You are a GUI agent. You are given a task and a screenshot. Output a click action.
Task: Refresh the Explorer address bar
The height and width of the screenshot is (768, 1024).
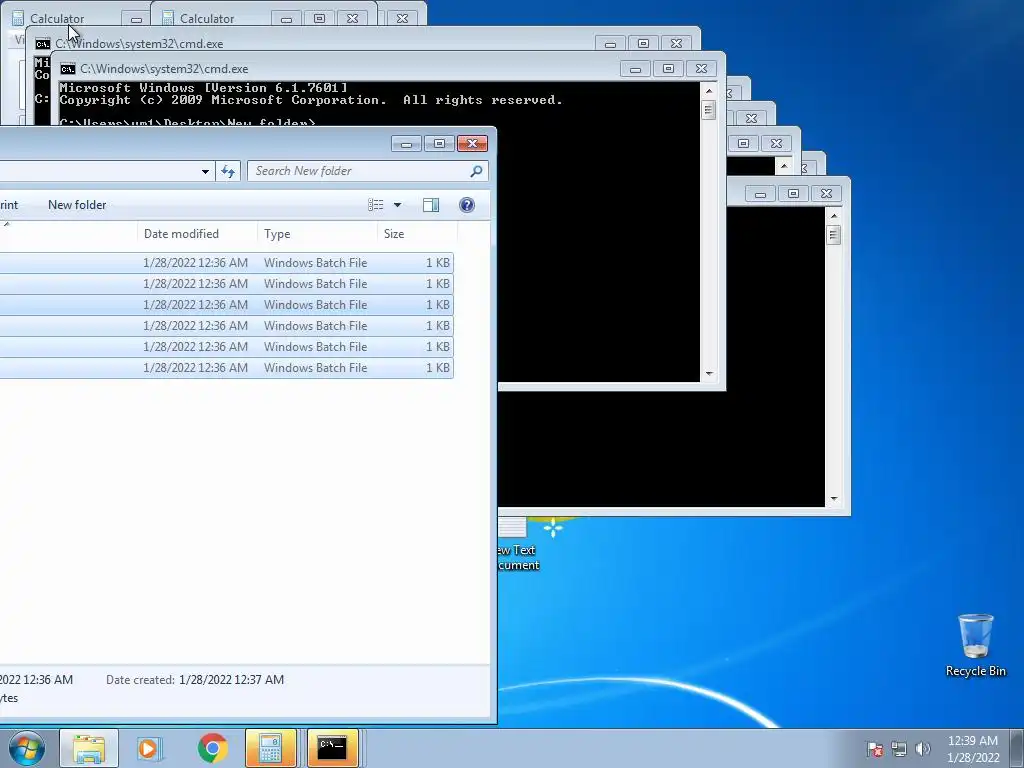[228, 171]
